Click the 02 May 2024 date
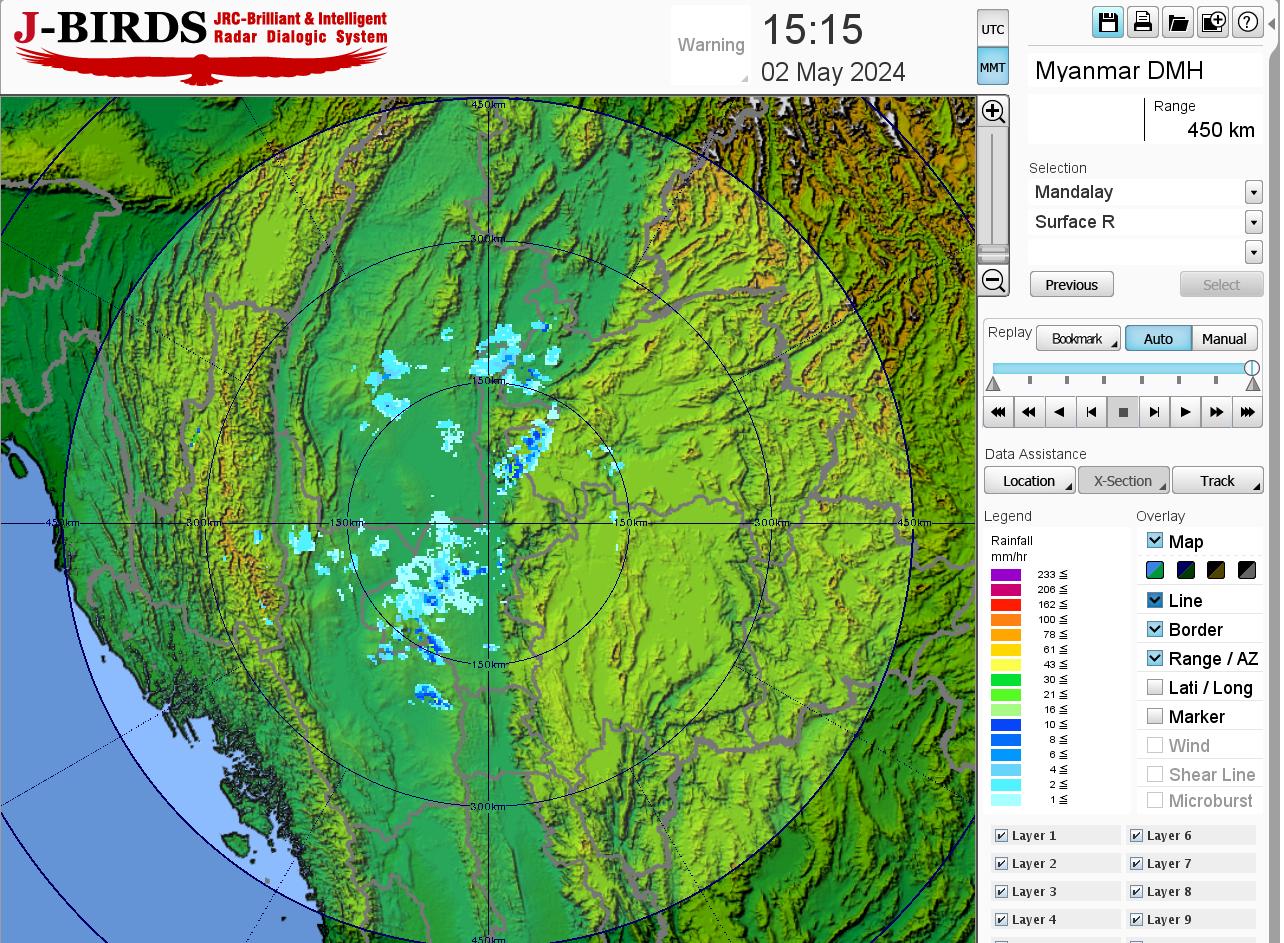Screen dimensions: 1284x943 pos(833,73)
